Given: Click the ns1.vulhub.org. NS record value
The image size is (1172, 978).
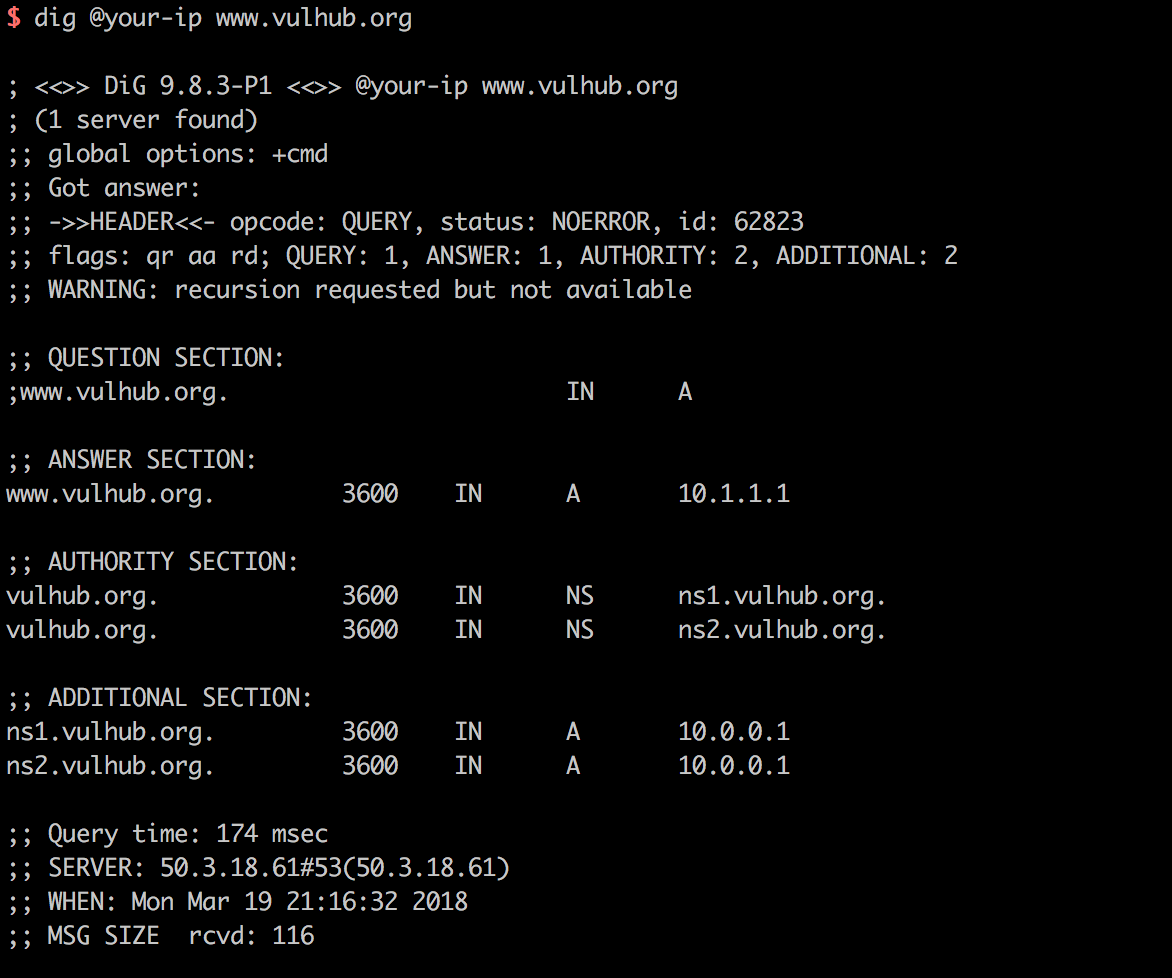Looking at the screenshot, I should [x=782, y=596].
